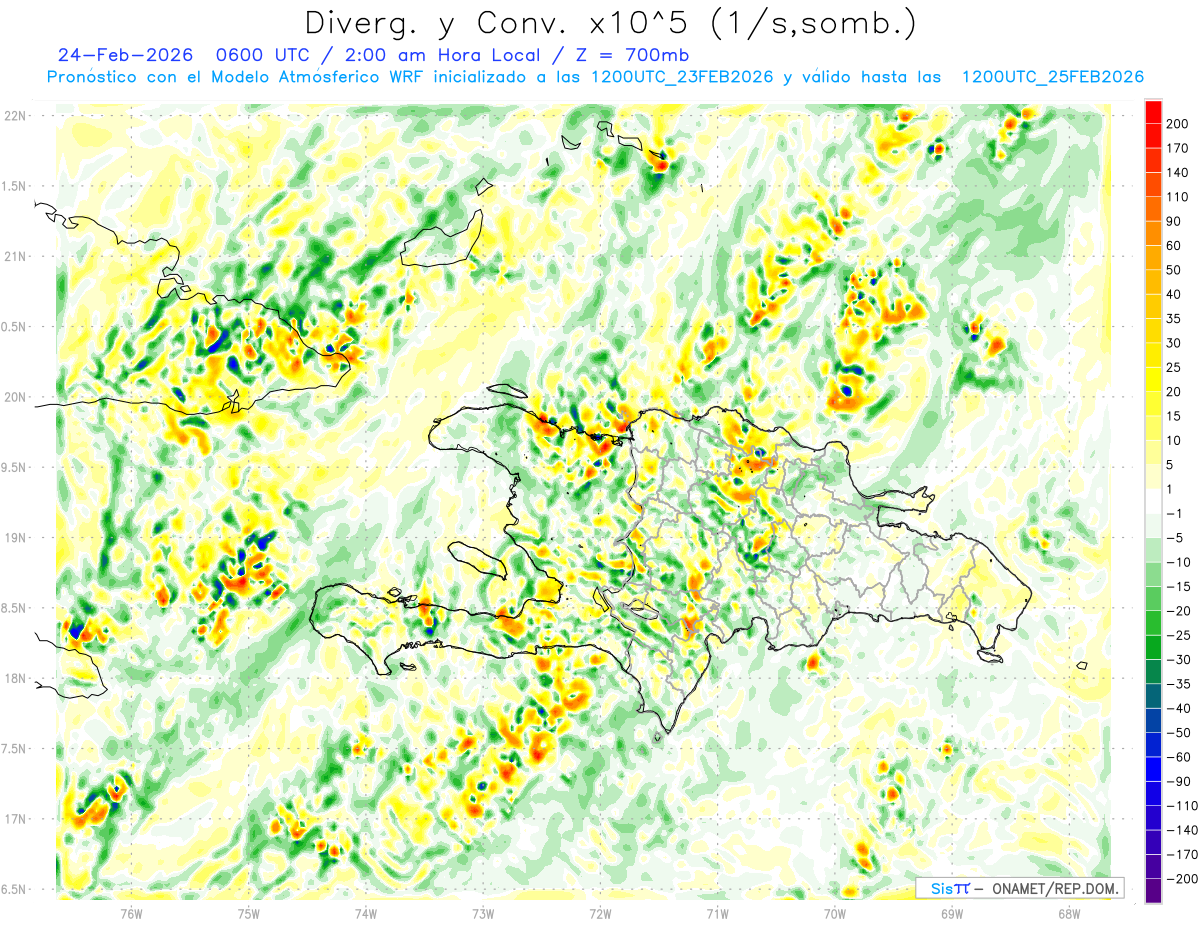Screen dimensions: 1200x927
Task: Click the 21N latitude axis label
Action: (x=15, y=256)
